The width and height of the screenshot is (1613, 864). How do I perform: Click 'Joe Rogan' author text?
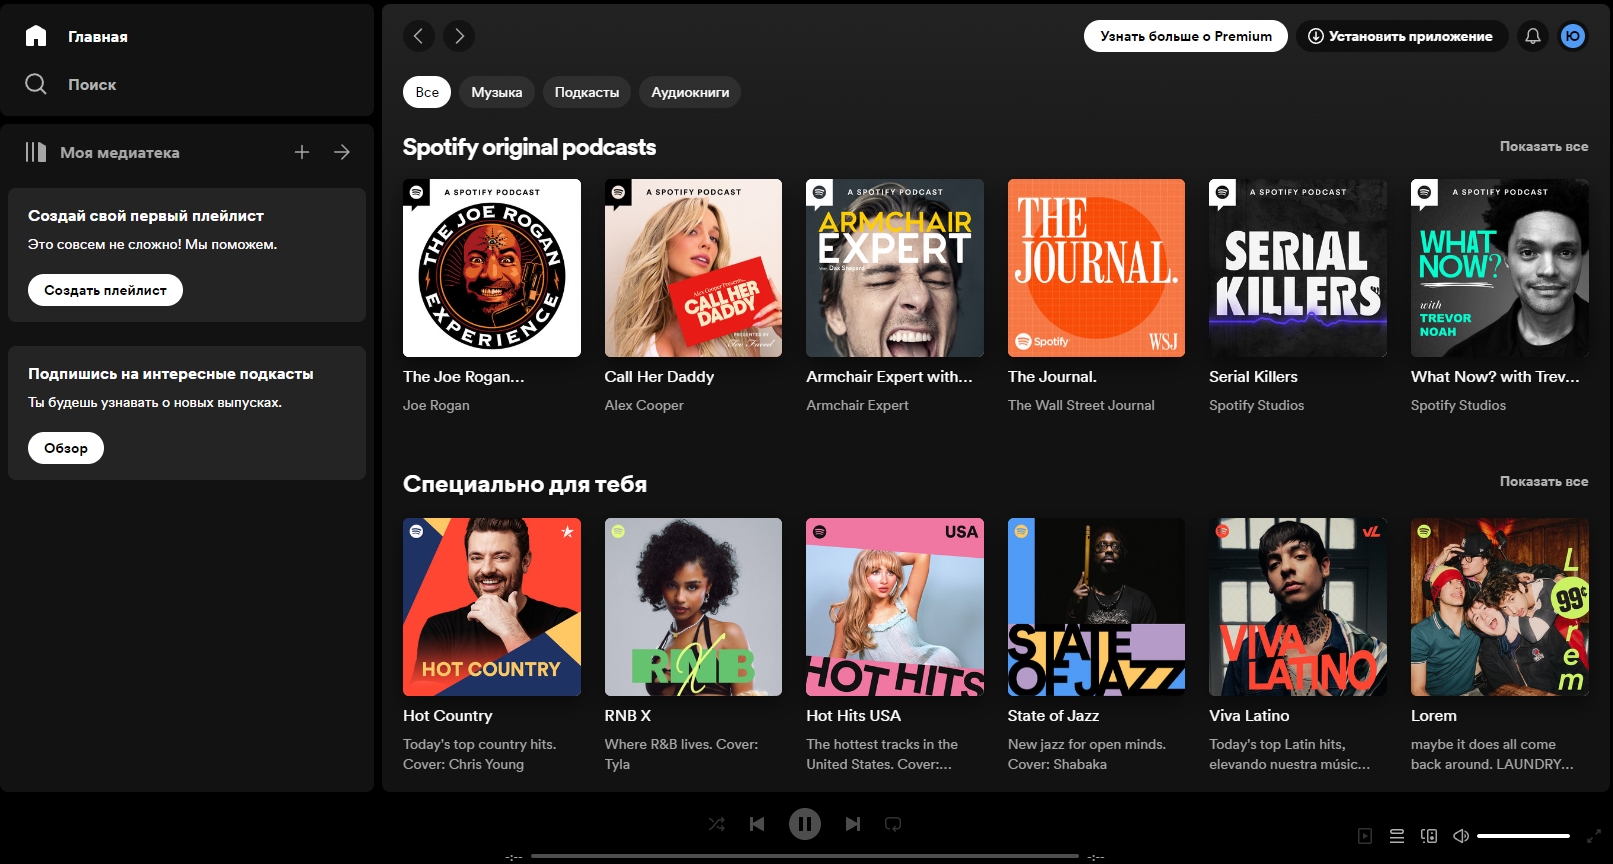click(x=436, y=405)
